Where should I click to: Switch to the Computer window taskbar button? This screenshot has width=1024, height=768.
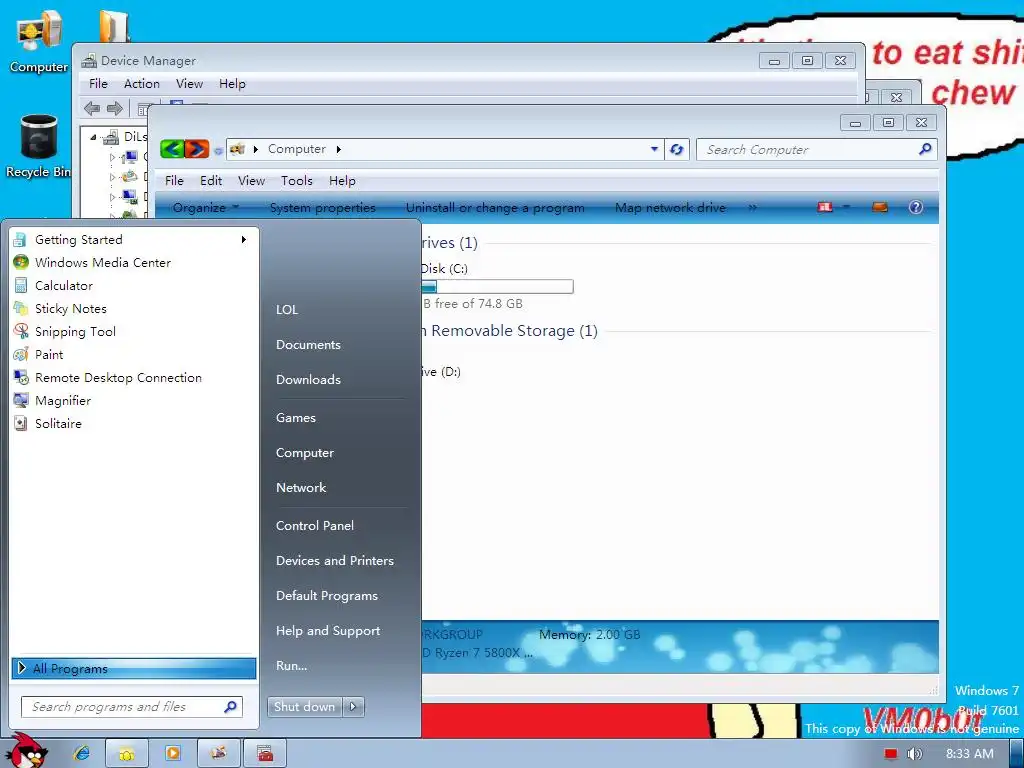click(219, 754)
